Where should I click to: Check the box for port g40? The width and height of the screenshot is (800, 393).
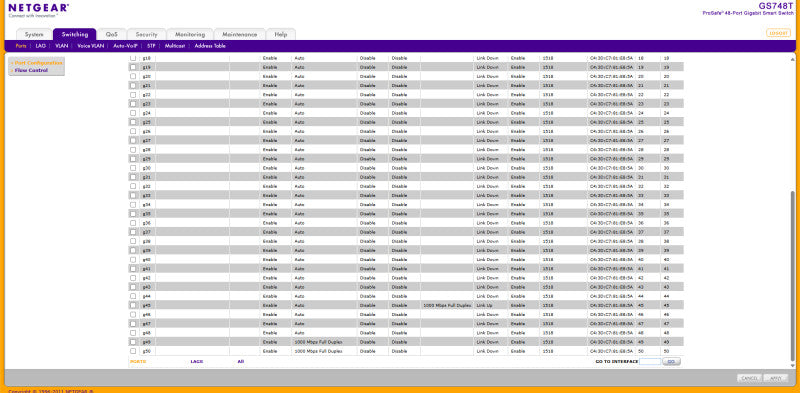coord(133,259)
